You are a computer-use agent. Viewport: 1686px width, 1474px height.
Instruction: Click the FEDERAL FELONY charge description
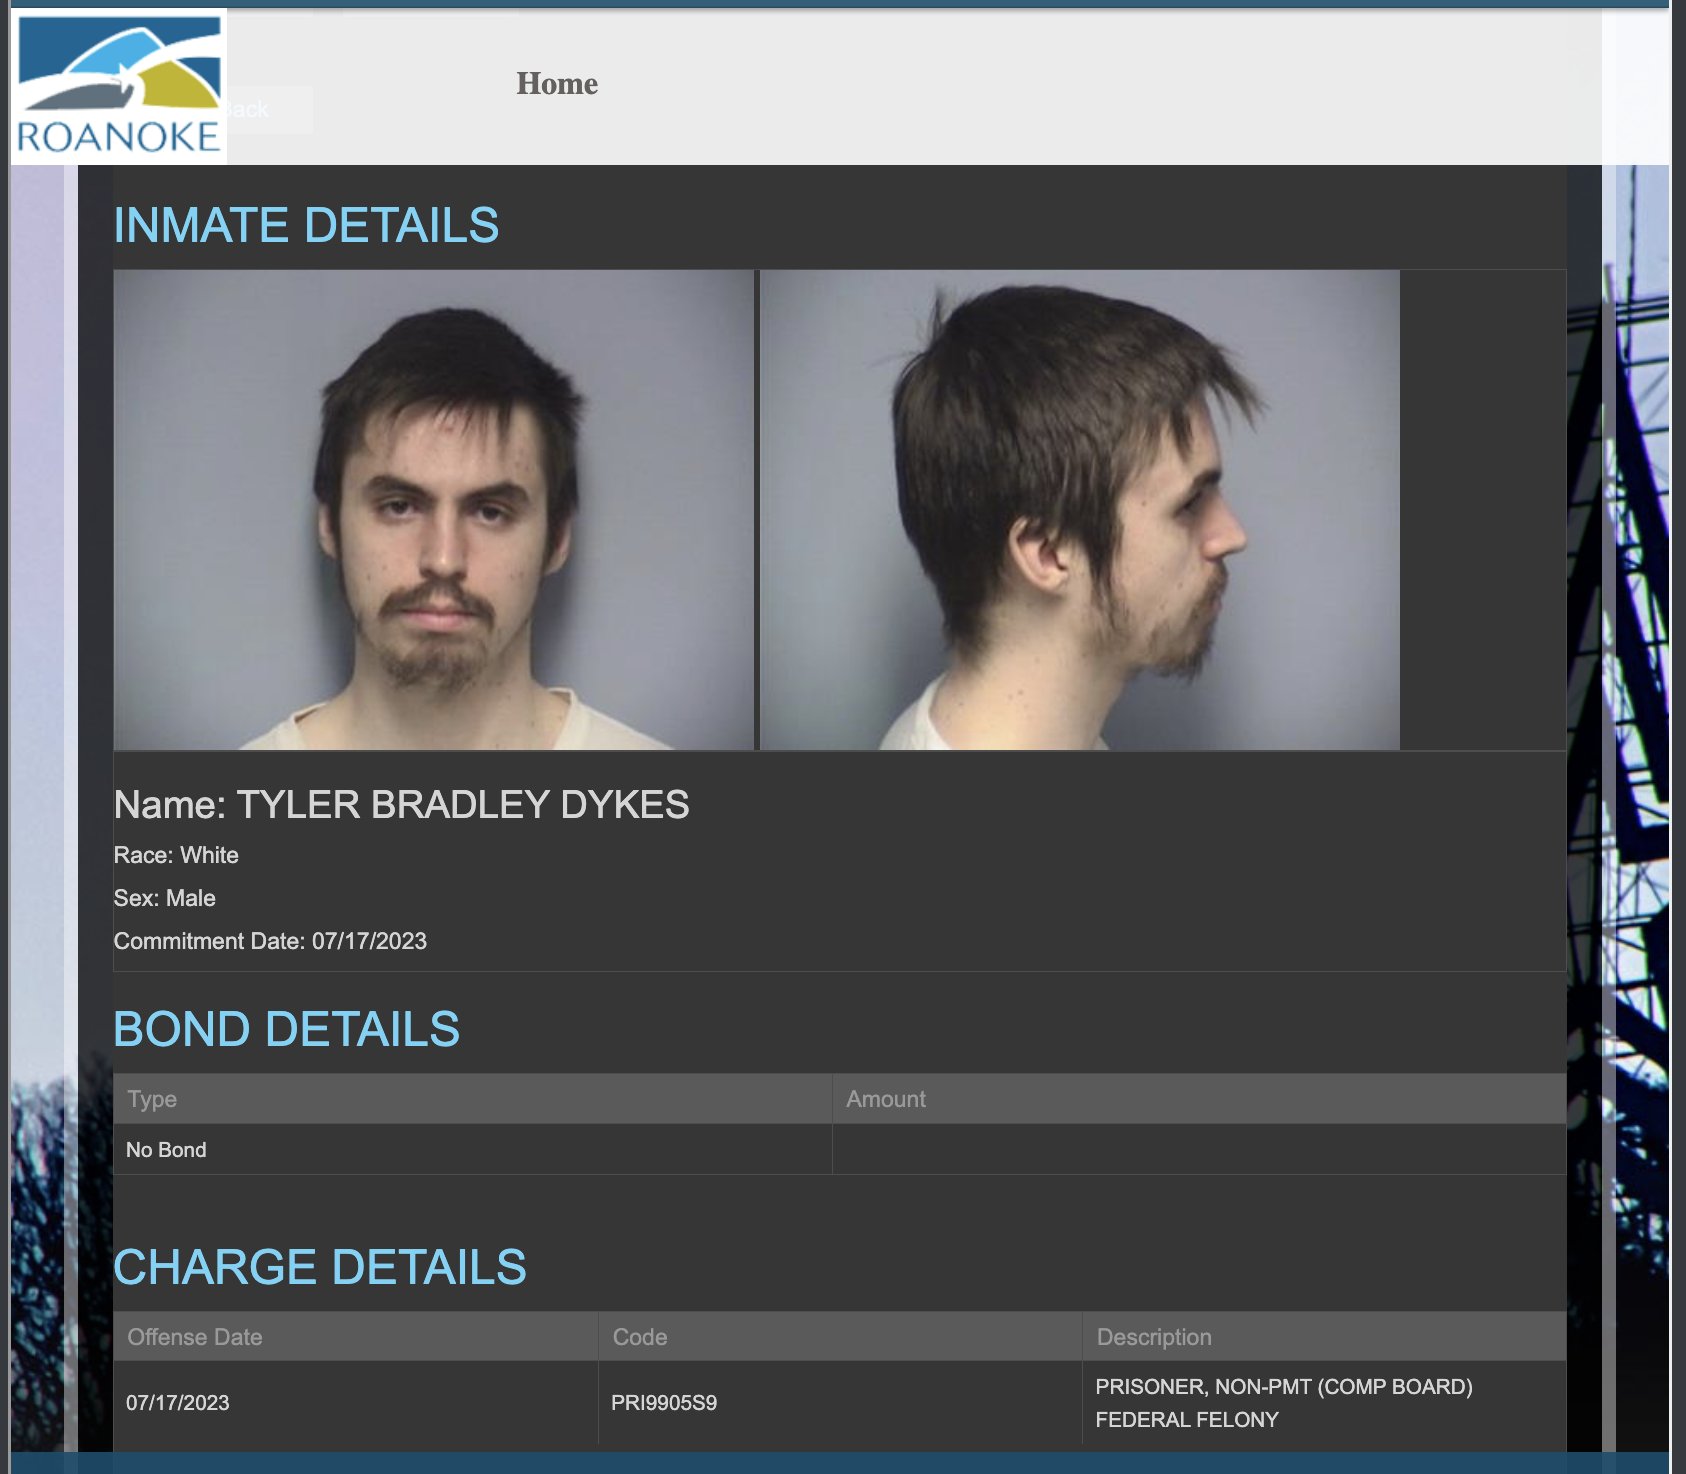click(1186, 1418)
